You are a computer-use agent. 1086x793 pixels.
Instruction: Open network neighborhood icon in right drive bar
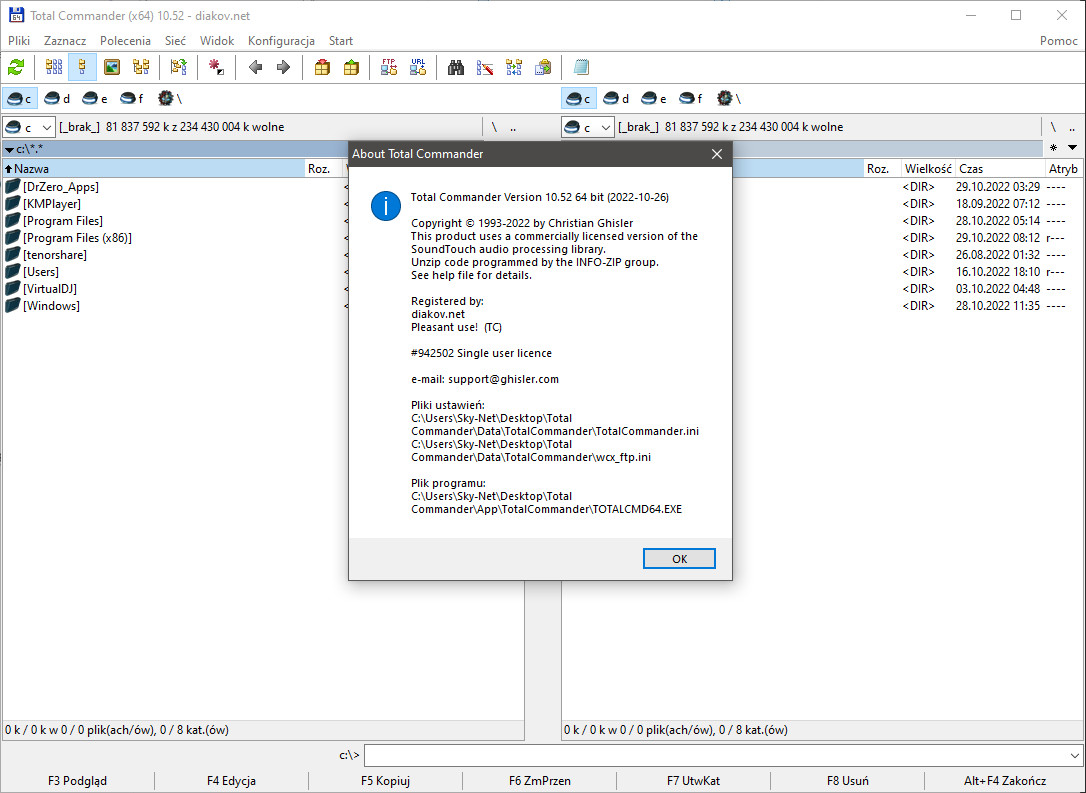coord(729,99)
